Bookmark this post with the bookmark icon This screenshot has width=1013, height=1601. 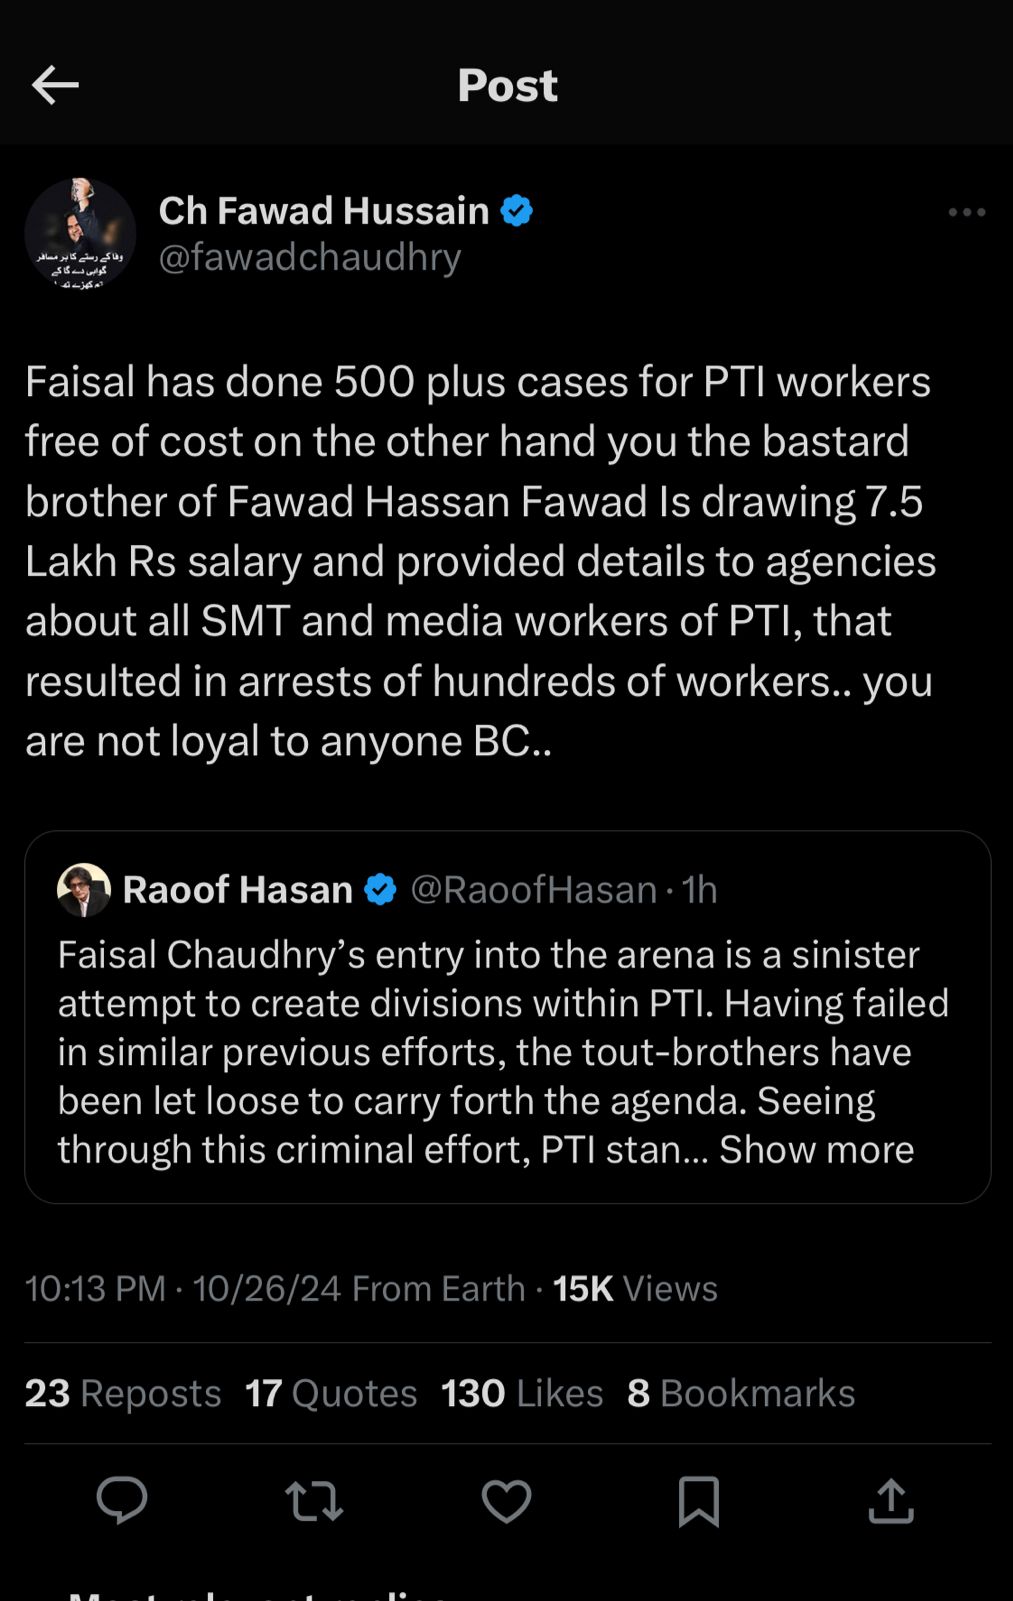pos(700,1499)
